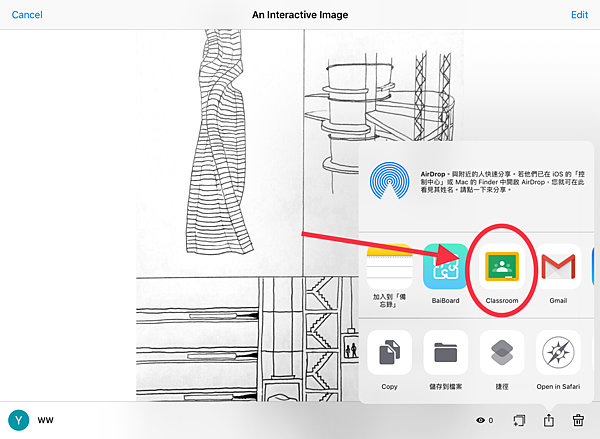Tap the Y user avatar
Image resolution: width=600 pixels, height=439 pixels.
[x=18, y=420]
